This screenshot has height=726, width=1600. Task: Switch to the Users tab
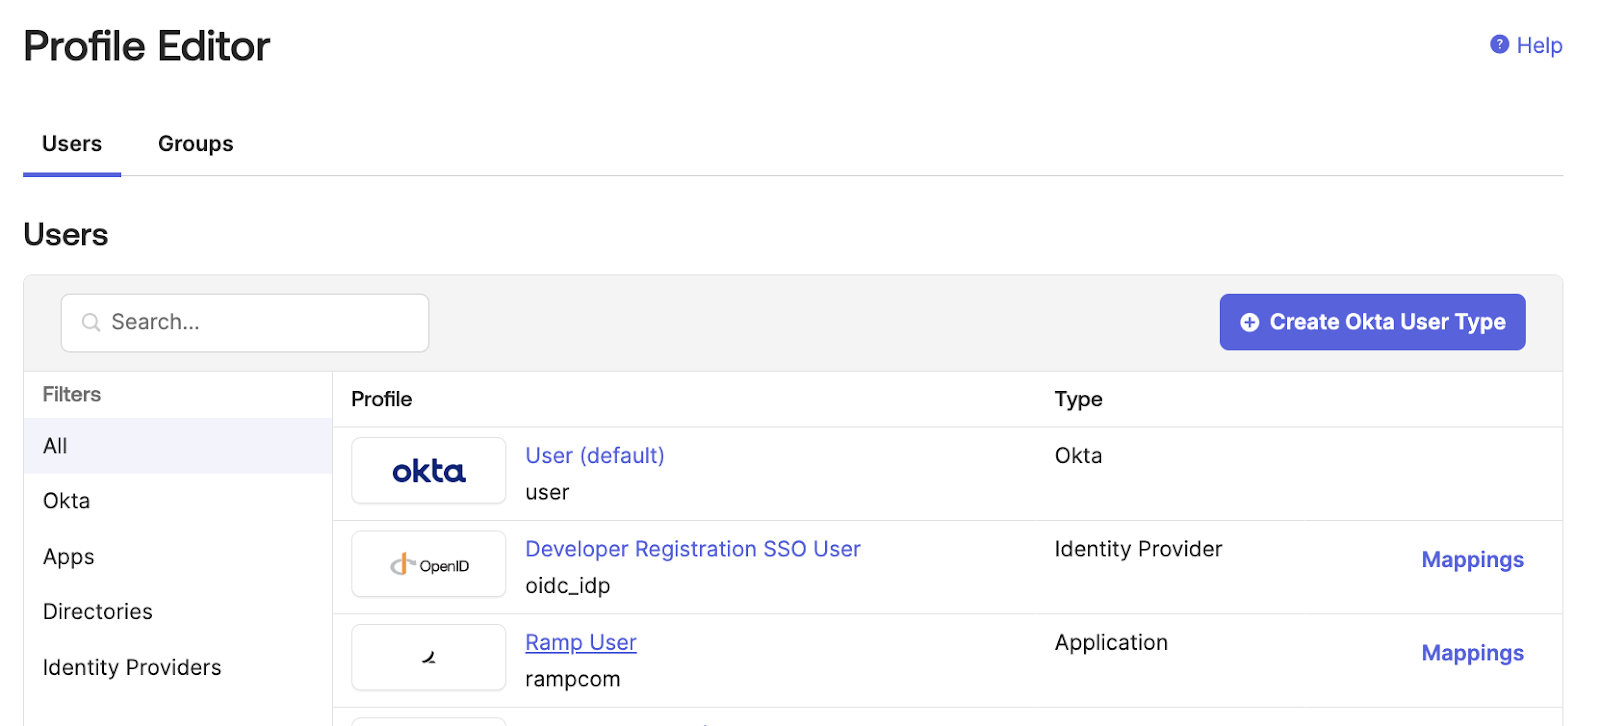click(72, 144)
